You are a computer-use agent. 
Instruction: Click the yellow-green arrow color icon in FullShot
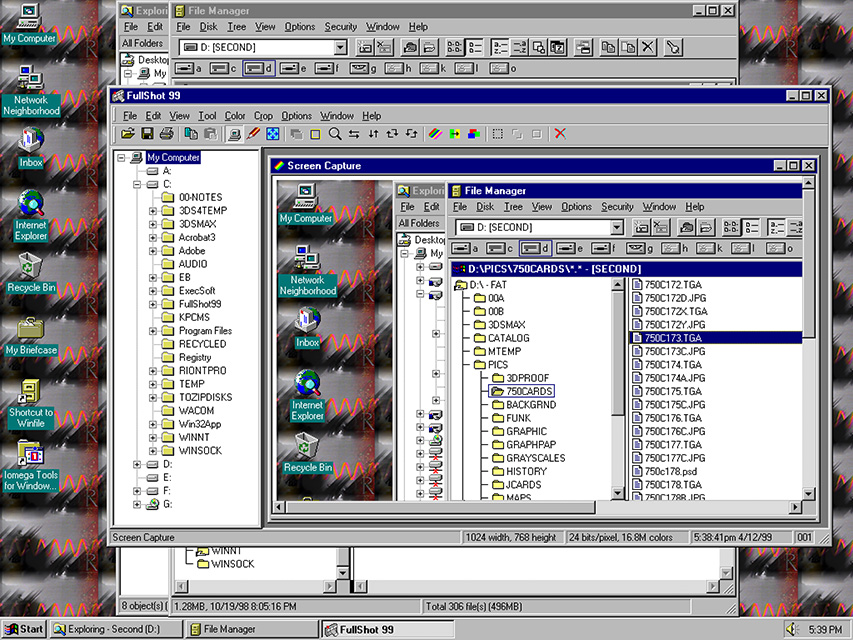tap(455, 134)
